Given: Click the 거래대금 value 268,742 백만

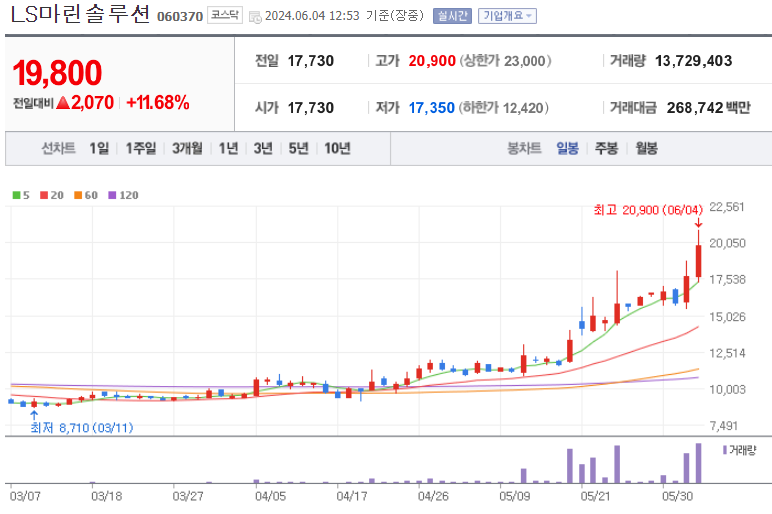Looking at the screenshot, I should click(x=708, y=108).
